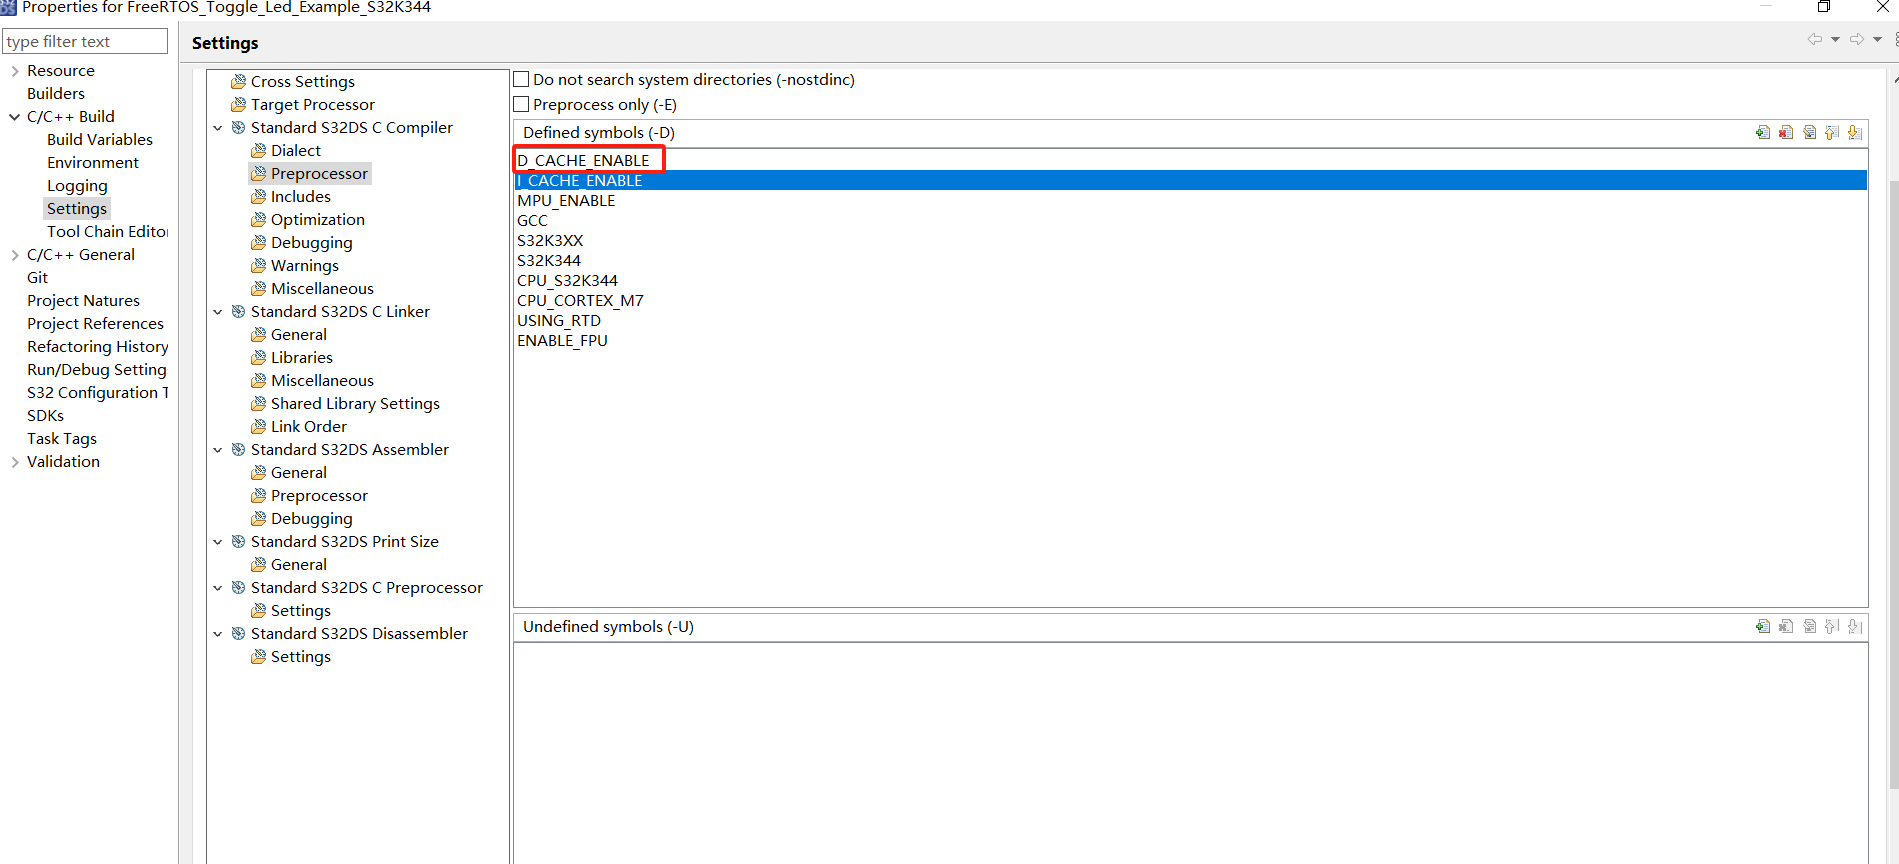Open the Environment page

[x=93, y=162]
